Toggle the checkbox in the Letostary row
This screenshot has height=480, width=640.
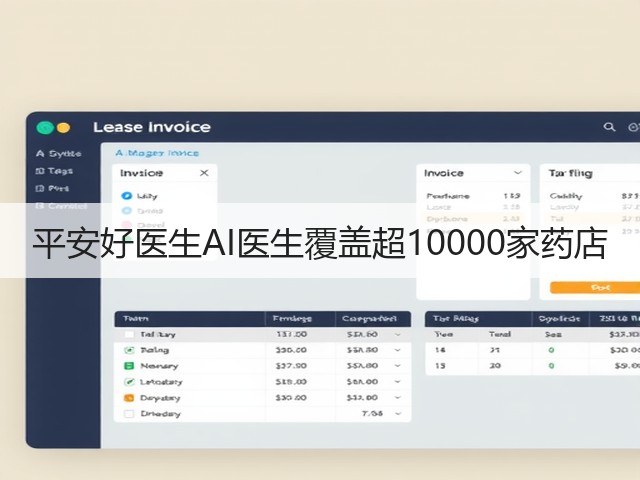(129, 382)
